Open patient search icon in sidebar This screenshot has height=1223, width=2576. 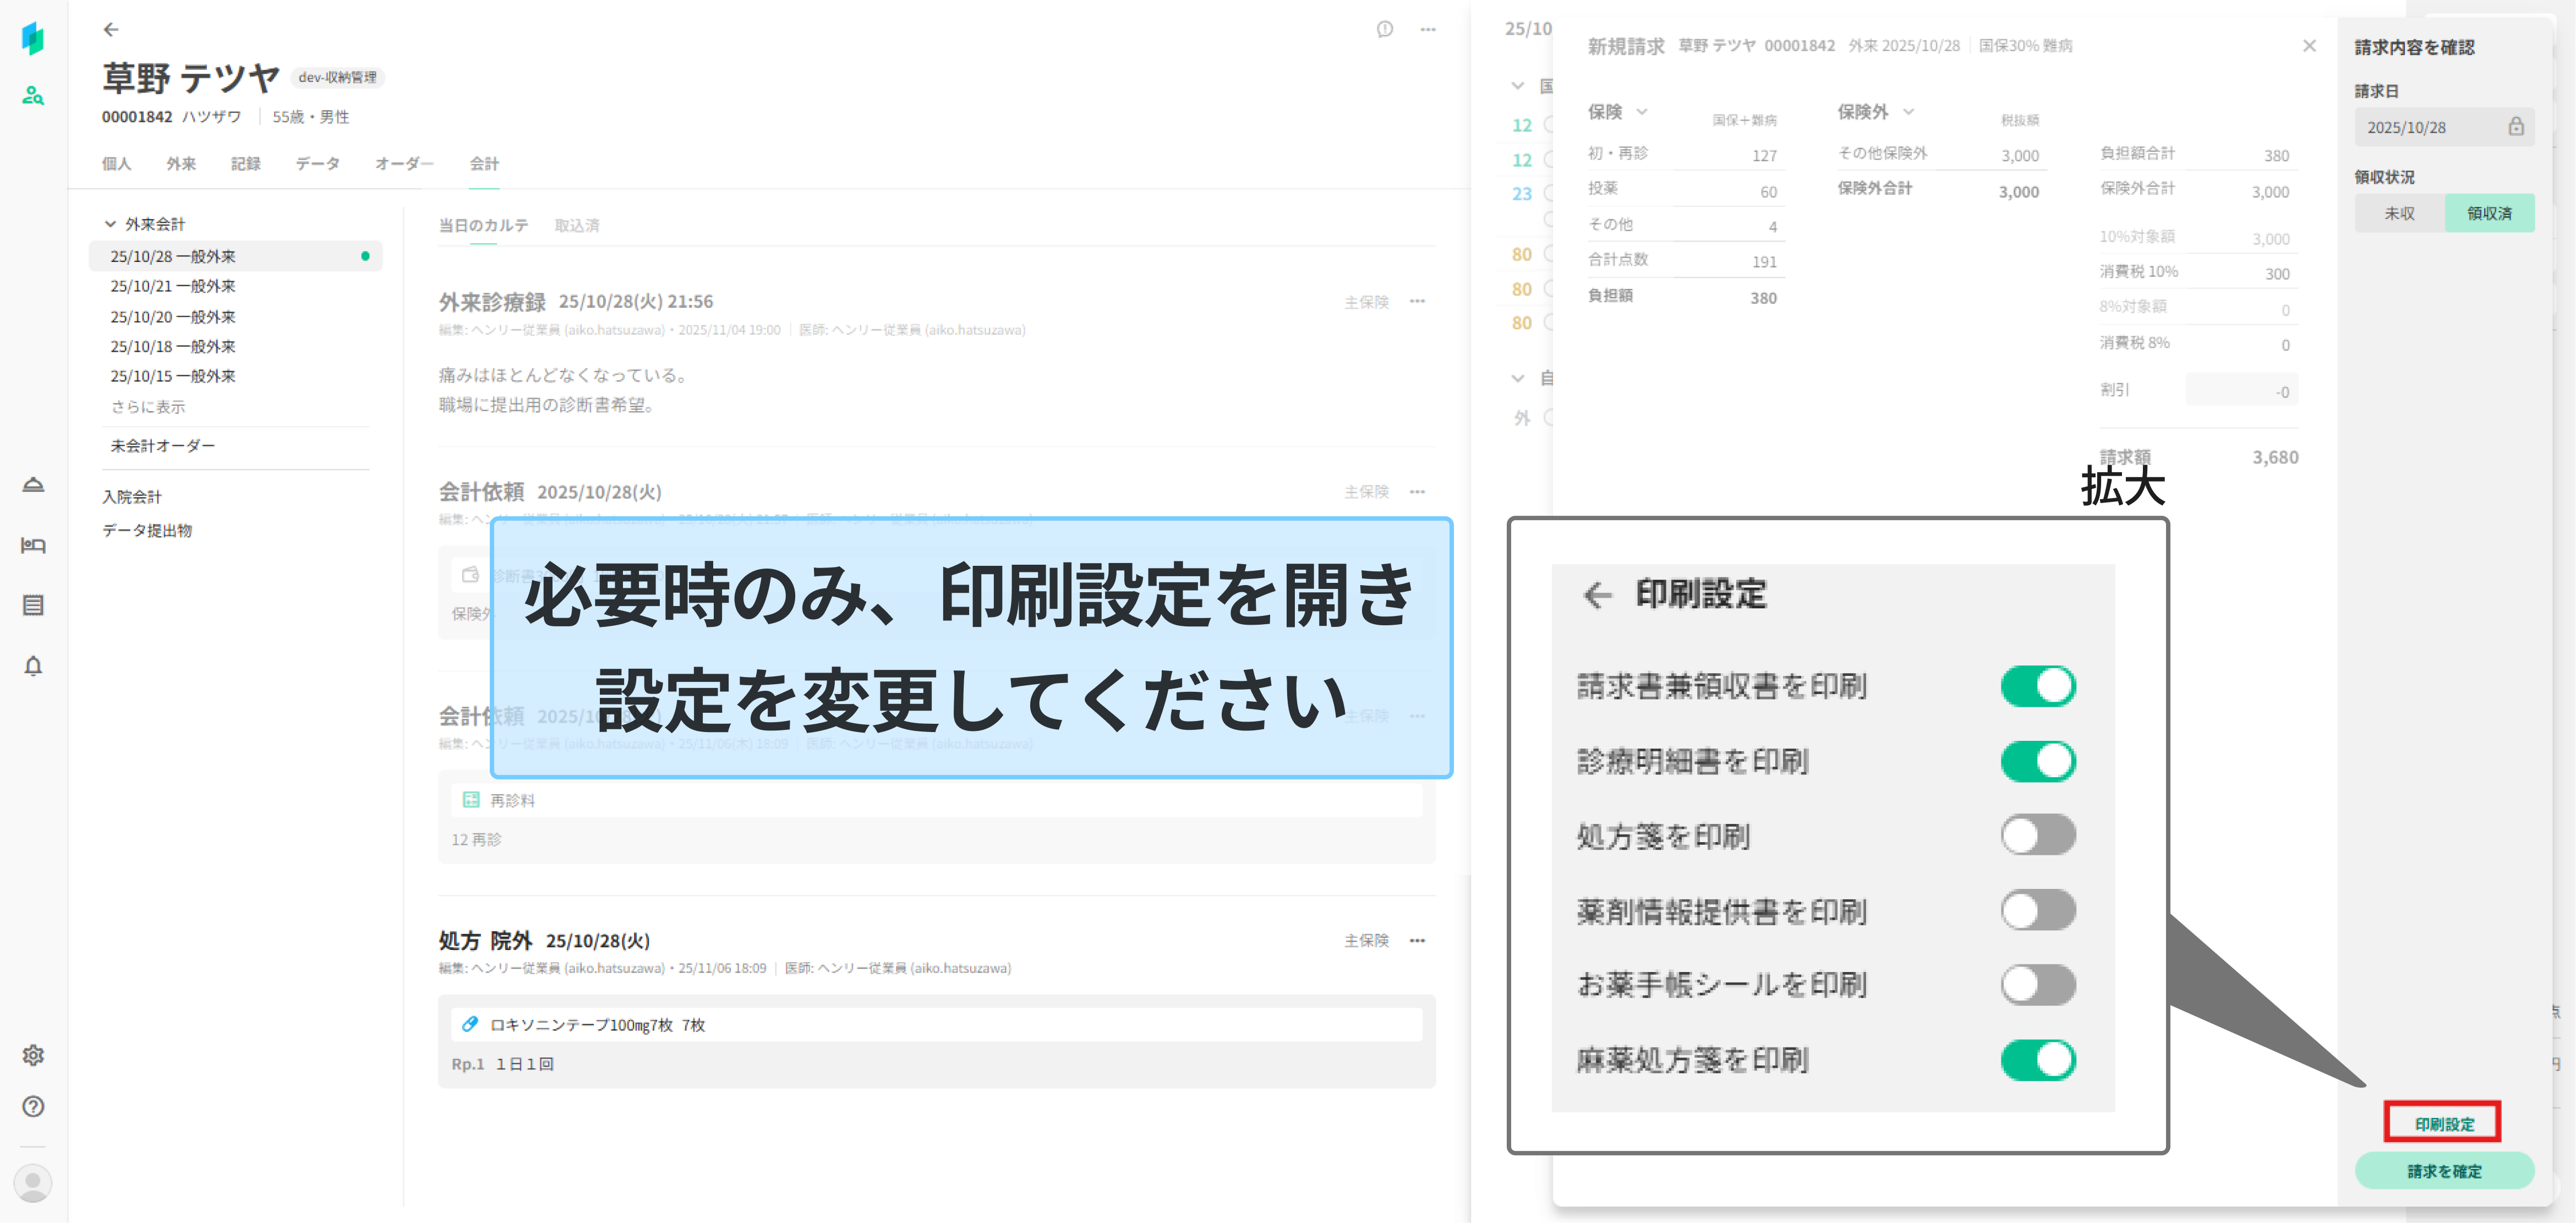tap(33, 96)
